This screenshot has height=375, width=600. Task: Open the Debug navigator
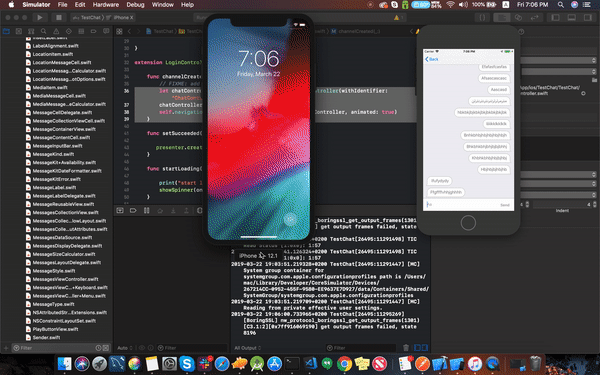click(81, 31)
